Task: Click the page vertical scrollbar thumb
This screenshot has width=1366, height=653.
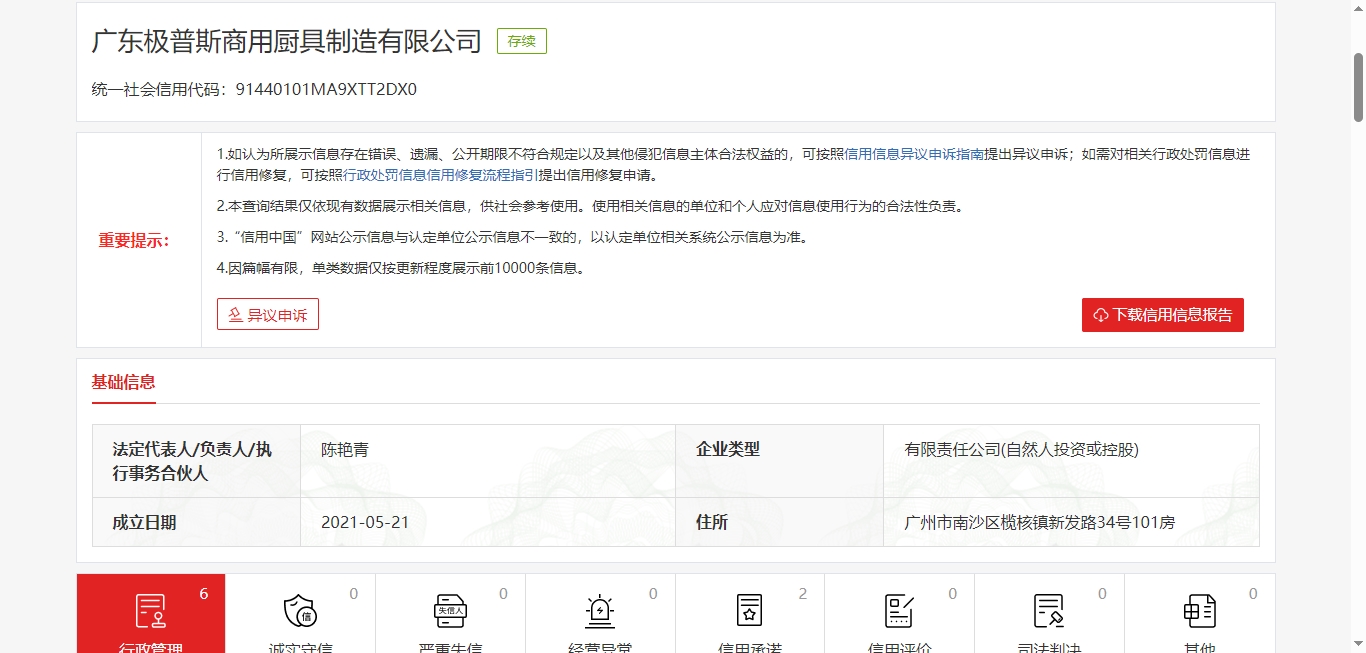Action: click(1359, 88)
